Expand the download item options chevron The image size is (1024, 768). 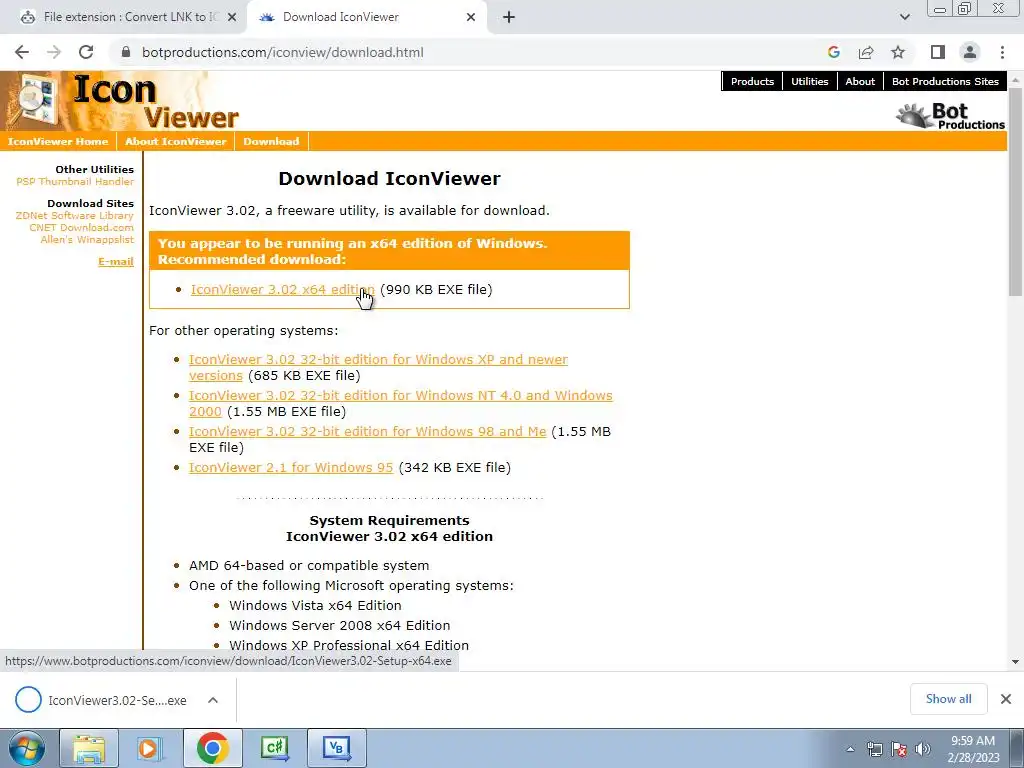213,700
